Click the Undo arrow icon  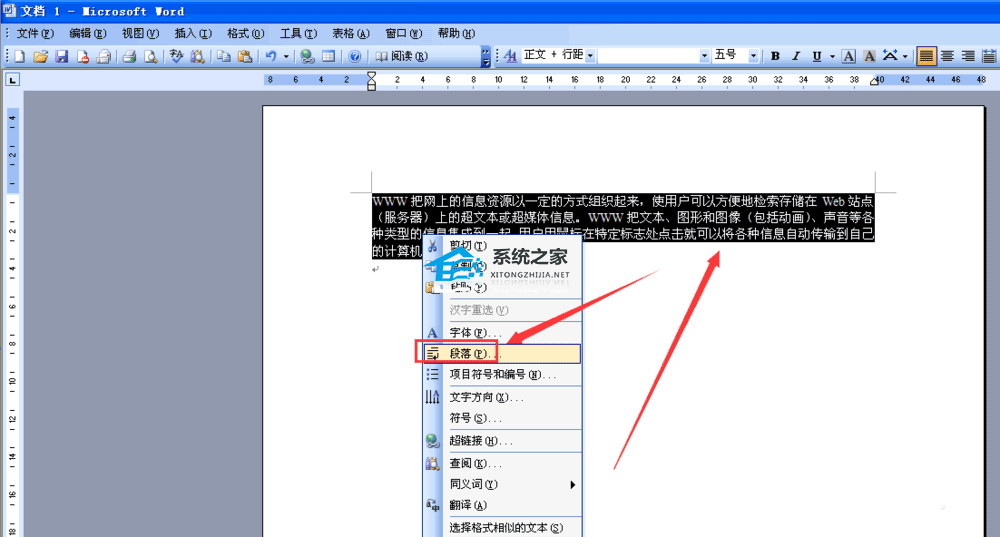271,57
